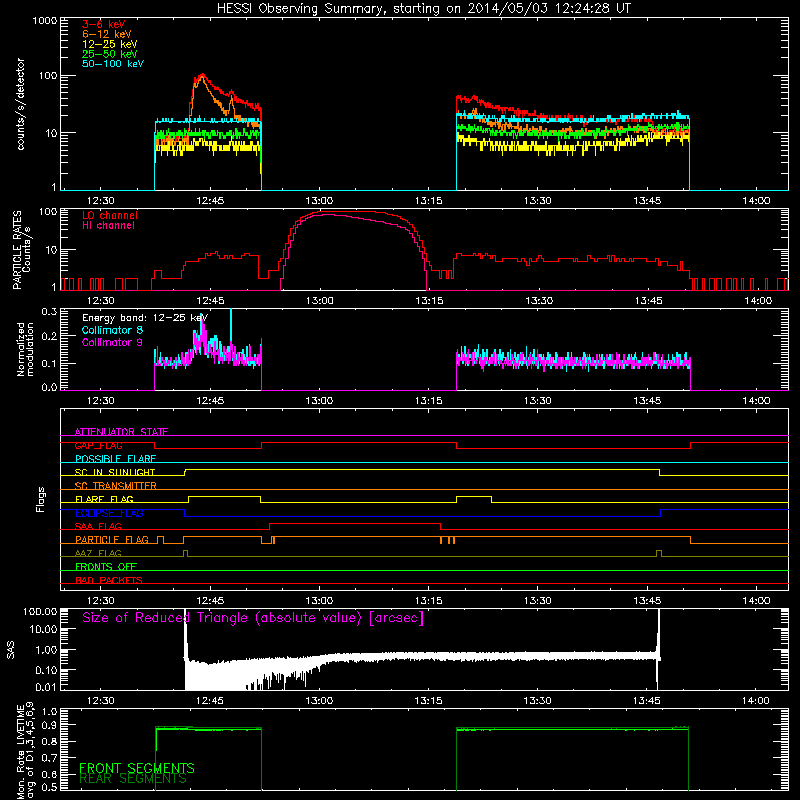The image size is (800, 800).
Task: Click the SC_IN_SUNLIGHT flag label
Action: [115, 472]
